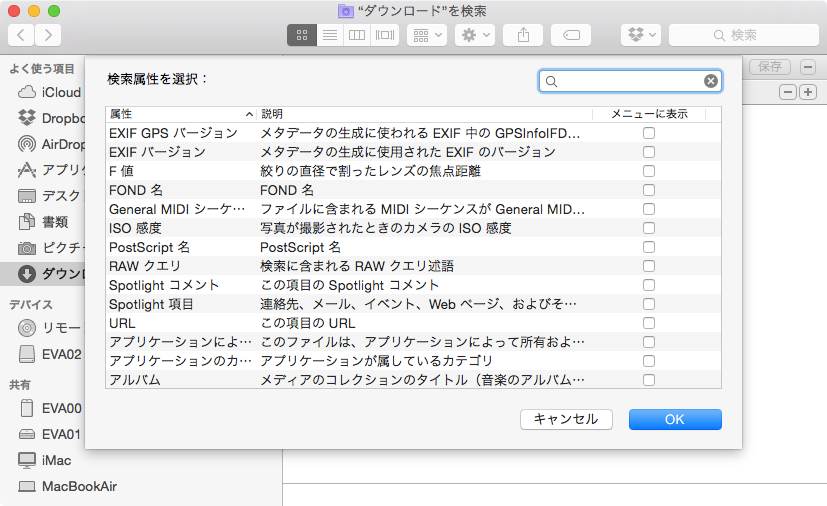
Task: Check the box for Spotlight 項目
Action: (649, 304)
